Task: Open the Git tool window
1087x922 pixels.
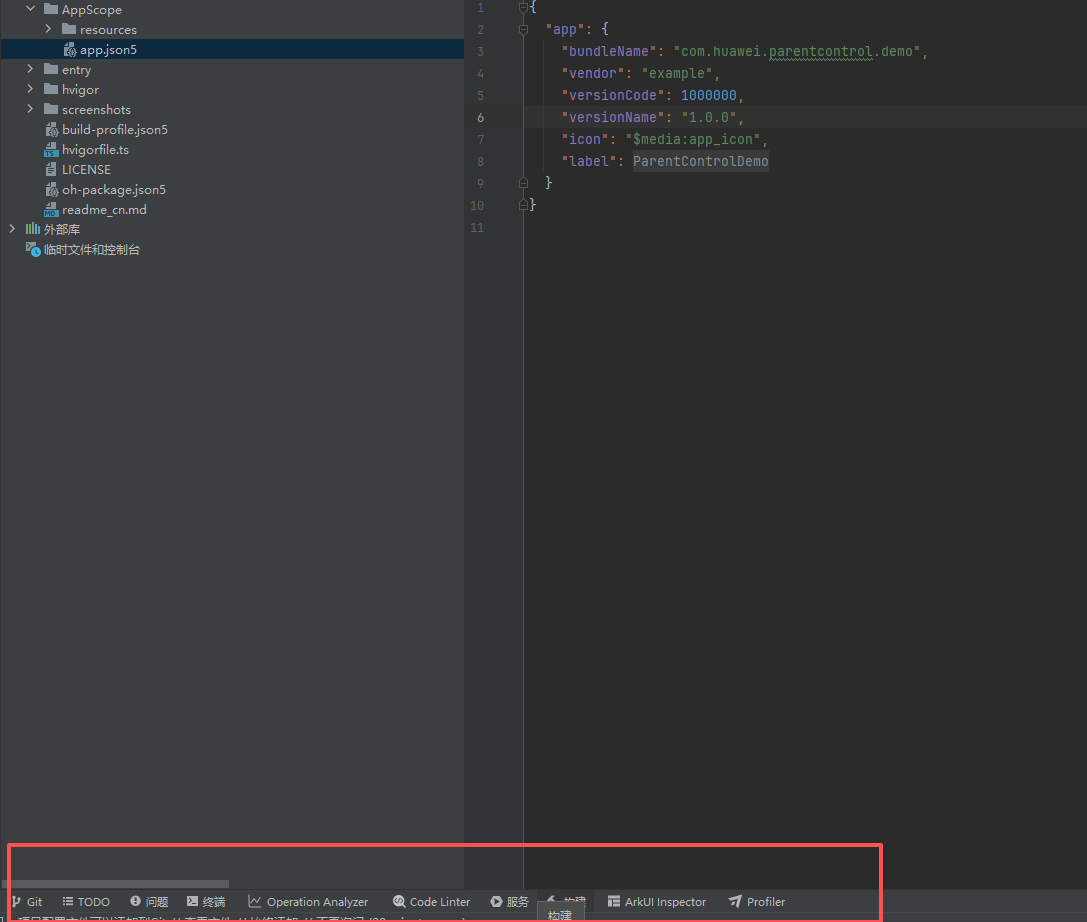Action: point(27,902)
